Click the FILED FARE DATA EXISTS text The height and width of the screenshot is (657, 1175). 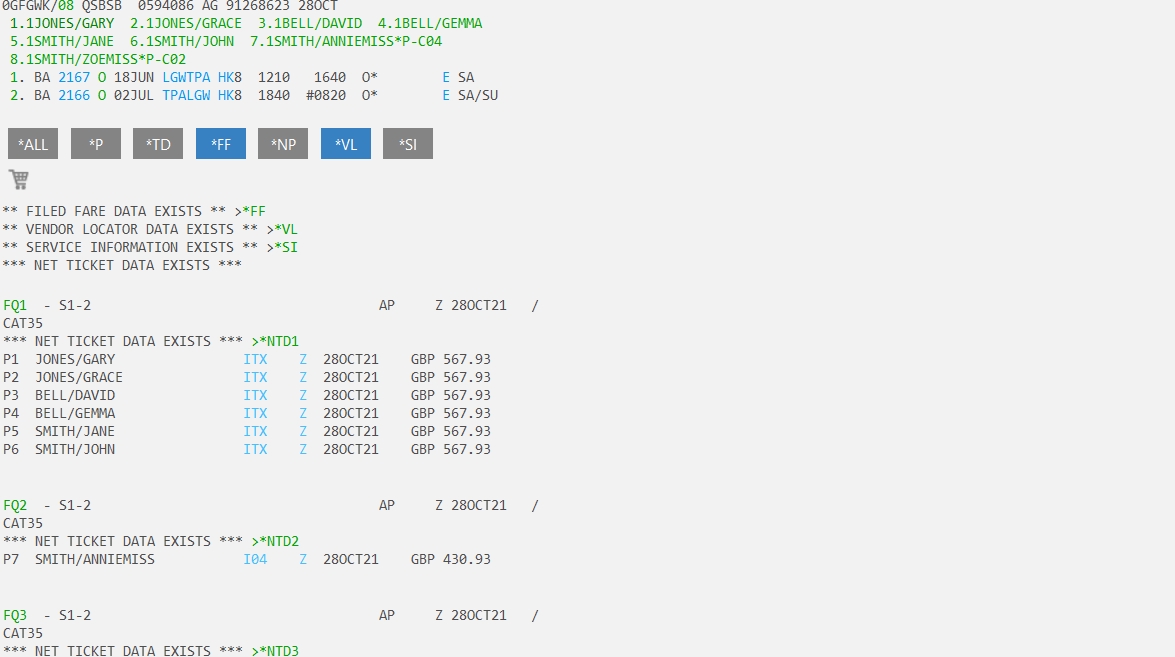pyautogui.click(x=114, y=211)
